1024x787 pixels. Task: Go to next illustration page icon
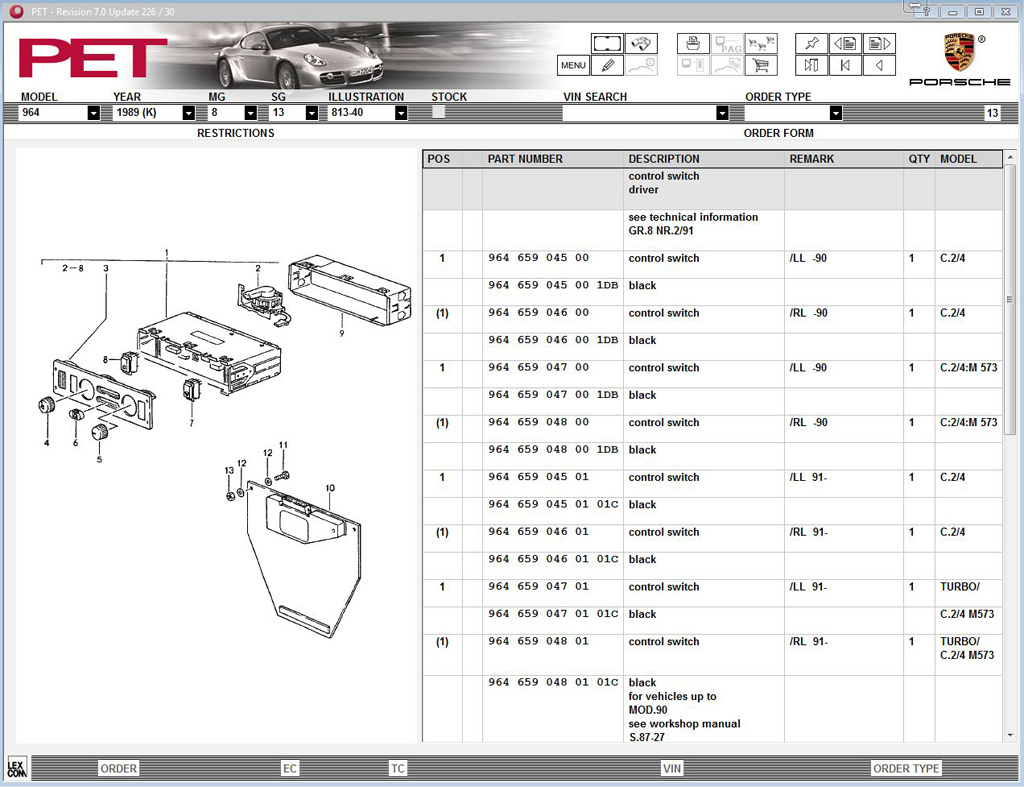(879, 44)
